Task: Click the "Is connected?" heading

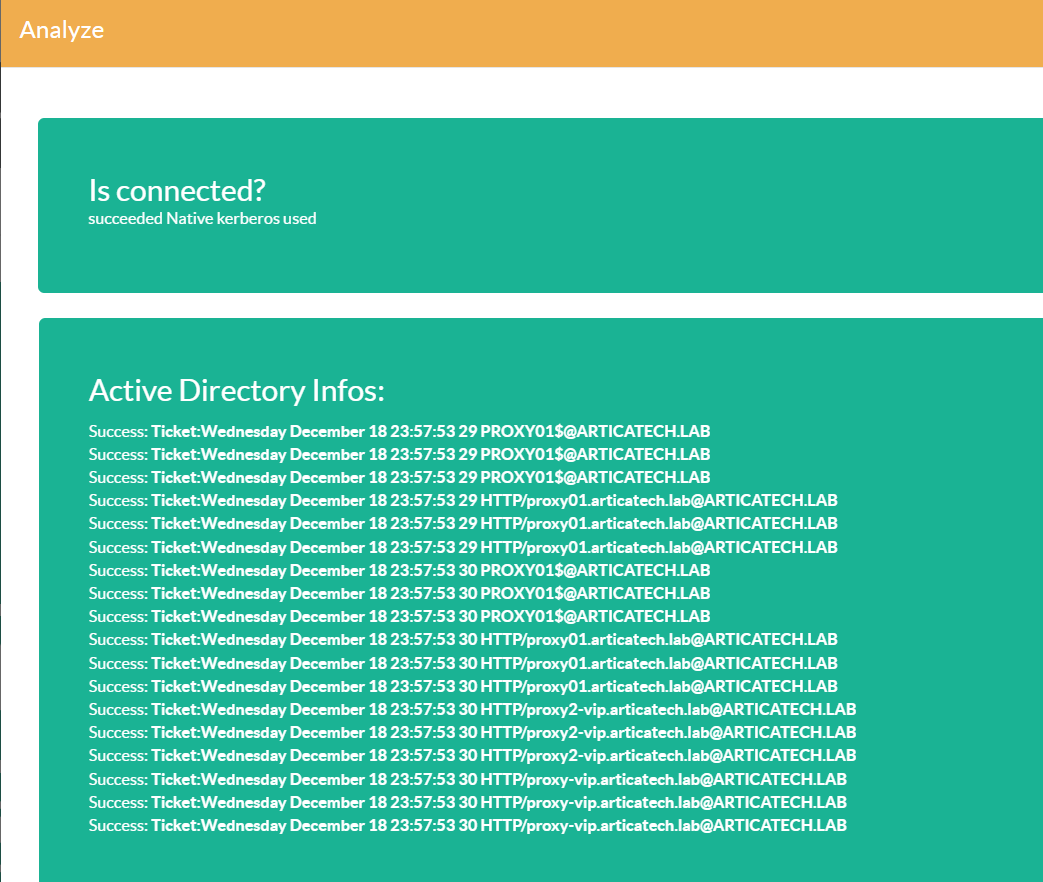Action: point(176,191)
